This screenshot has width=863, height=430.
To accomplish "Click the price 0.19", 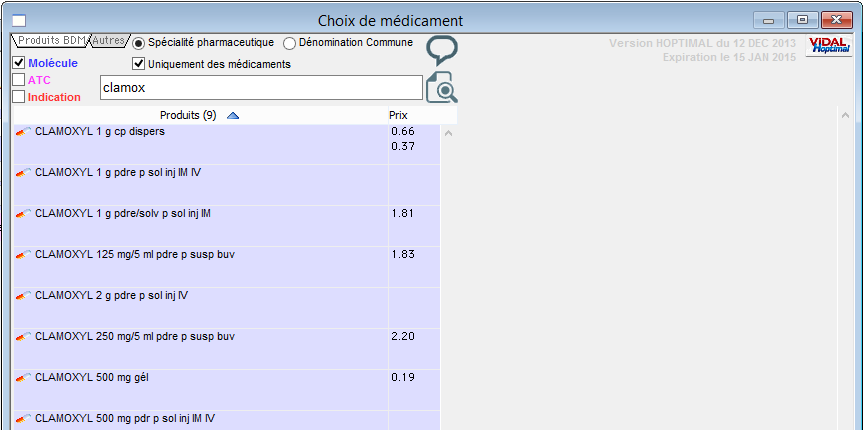I will click(403, 378).
